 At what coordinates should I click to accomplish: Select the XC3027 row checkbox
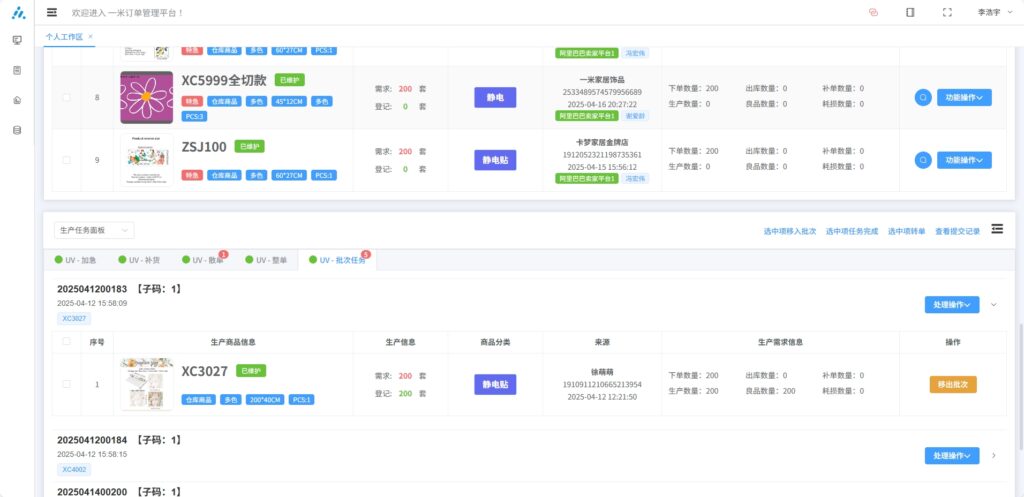[x=67, y=384]
